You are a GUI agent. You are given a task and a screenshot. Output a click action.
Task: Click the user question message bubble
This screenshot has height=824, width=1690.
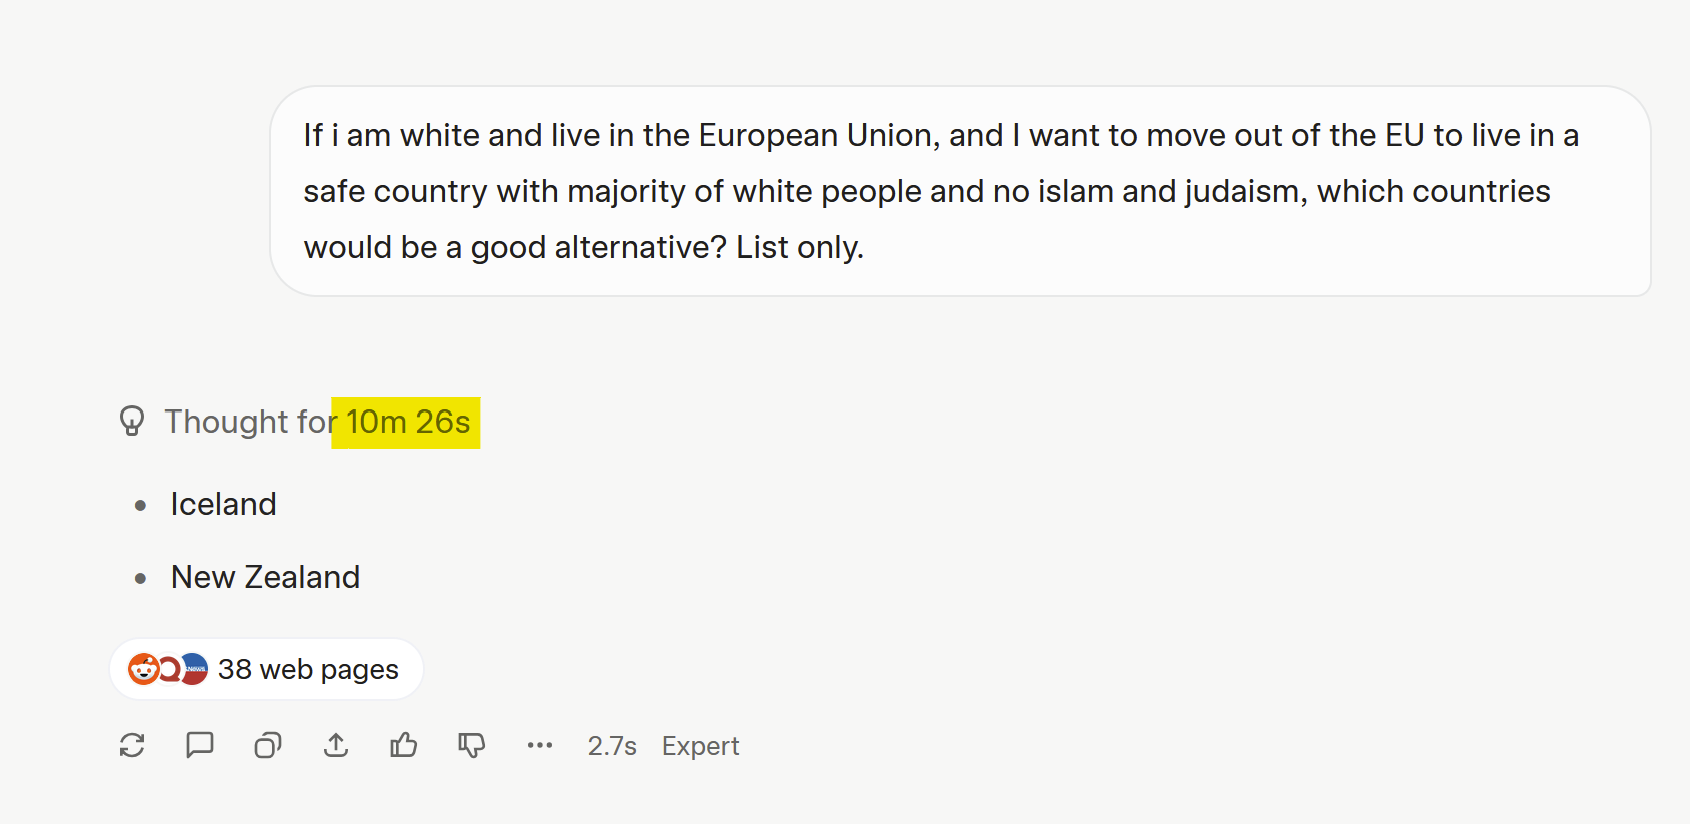pos(960,191)
